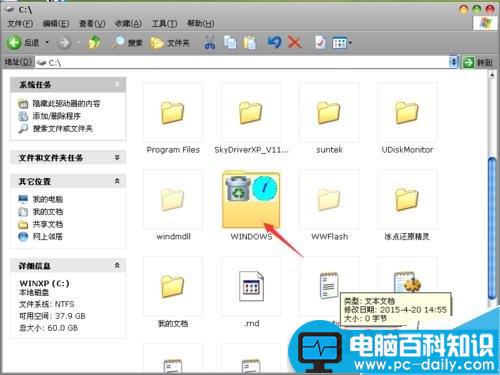Select the SkyDriverXP_V11 folder
The width and height of the screenshot is (500, 375).
coord(251,113)
